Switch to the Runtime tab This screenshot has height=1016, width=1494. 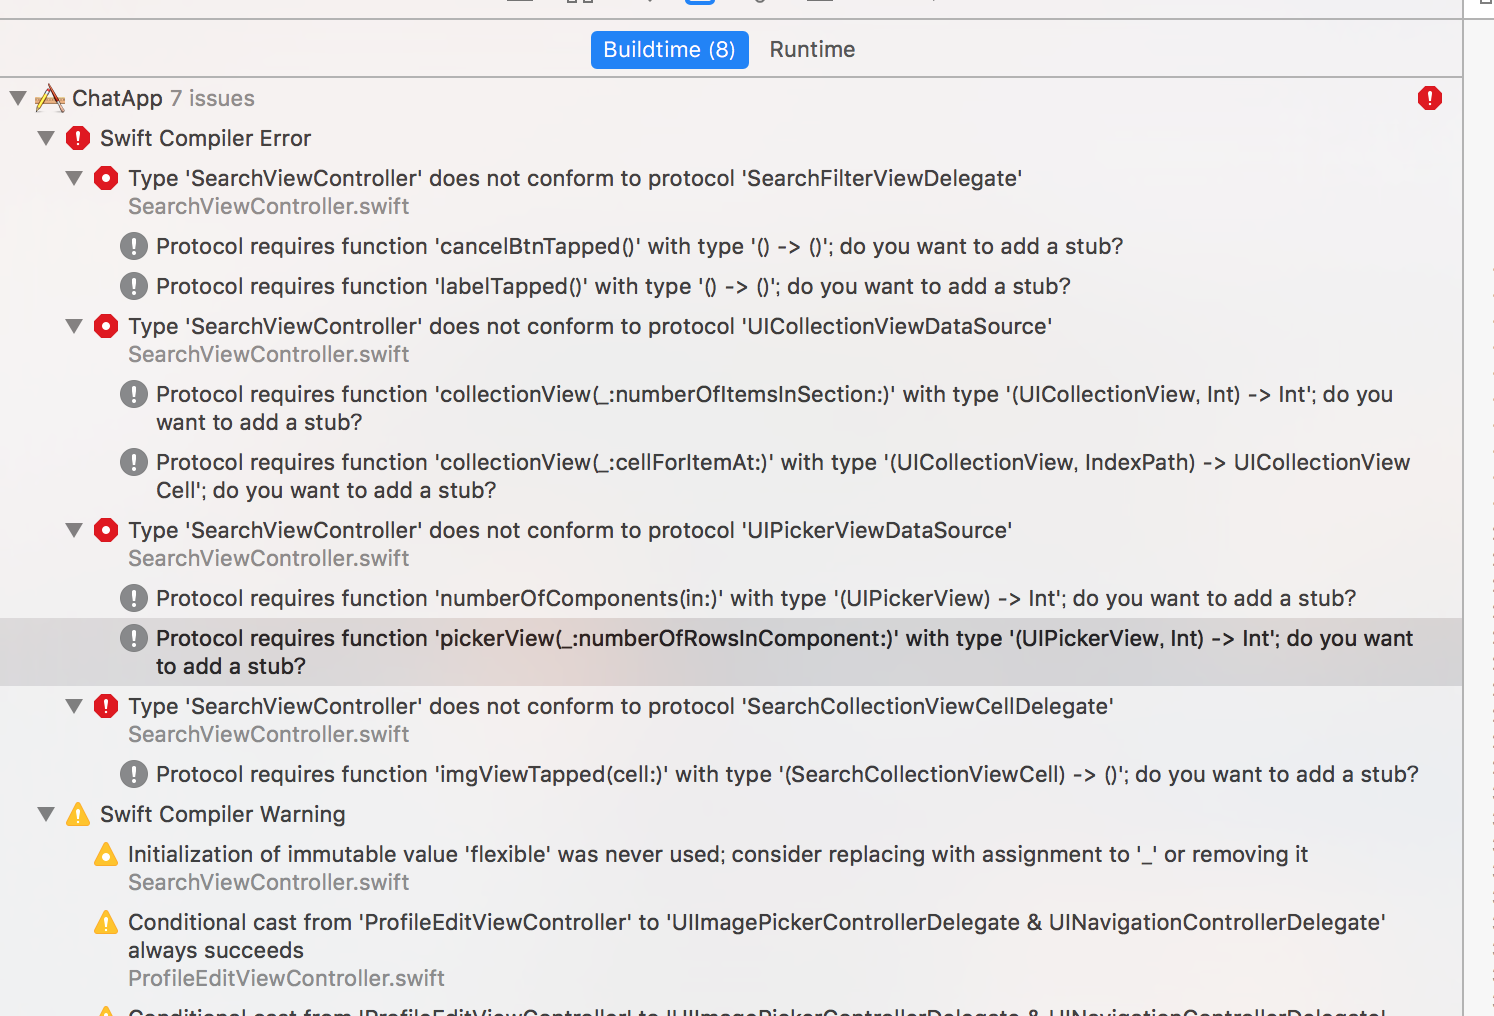pyautogui.click(x=812, y=50)
